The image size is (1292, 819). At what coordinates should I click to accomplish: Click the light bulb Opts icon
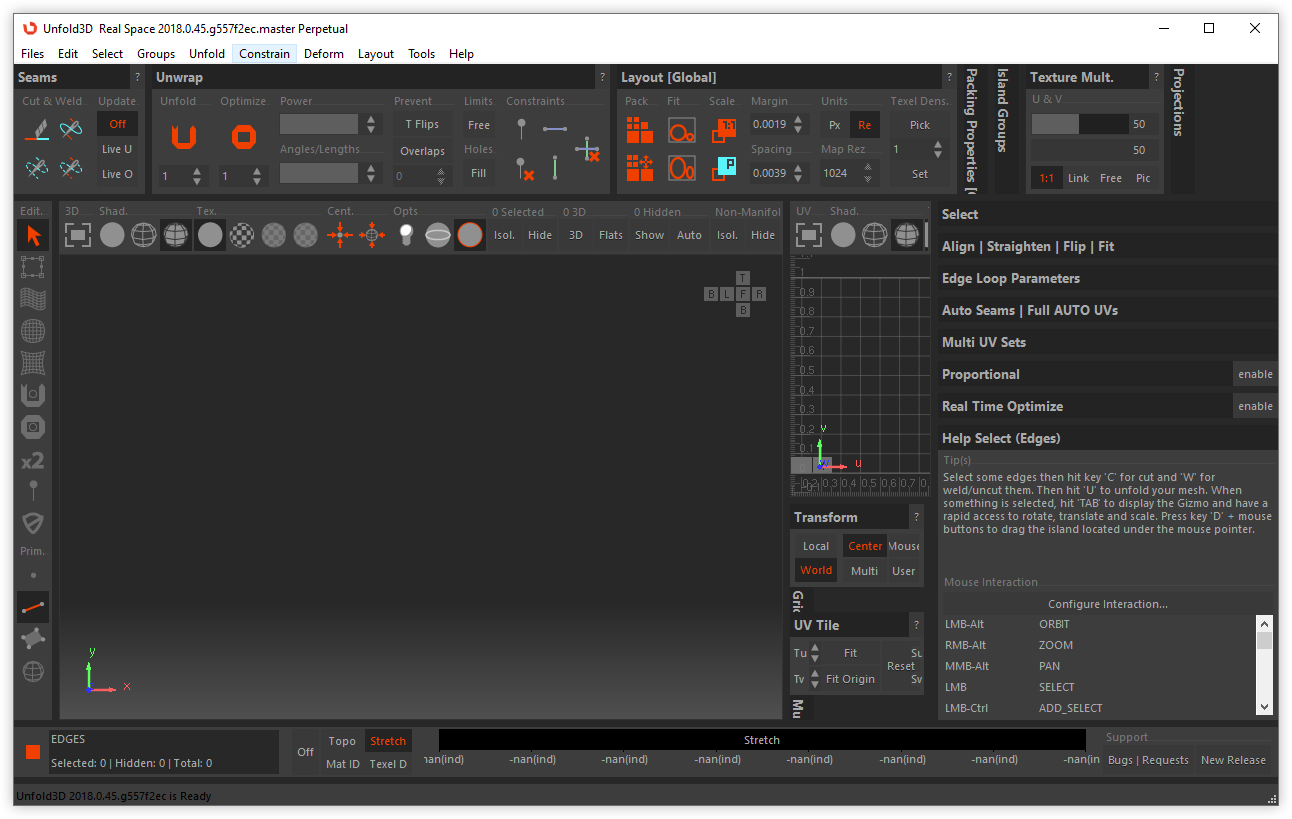pyautogui.click(x=406, y=235)
